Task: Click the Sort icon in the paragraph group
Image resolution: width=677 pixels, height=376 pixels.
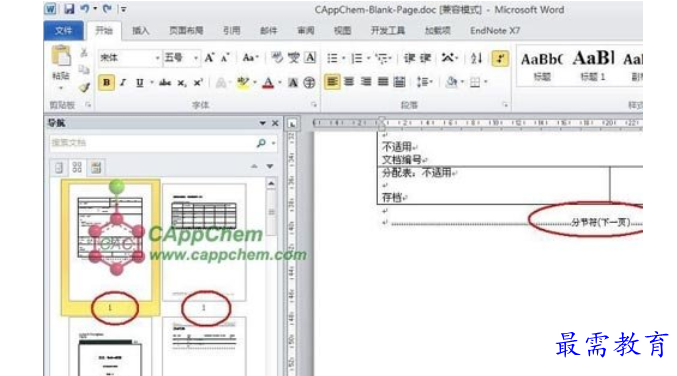Action: [x=476, y=58]
